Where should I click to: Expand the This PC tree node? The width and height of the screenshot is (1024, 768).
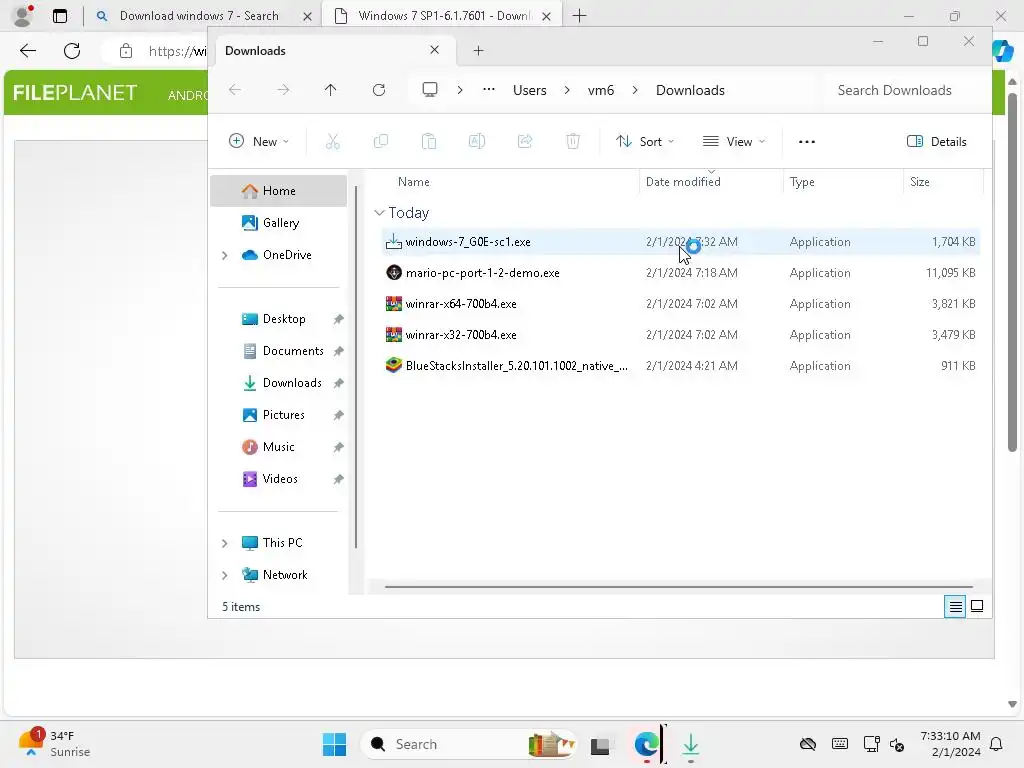click(225, 543)
